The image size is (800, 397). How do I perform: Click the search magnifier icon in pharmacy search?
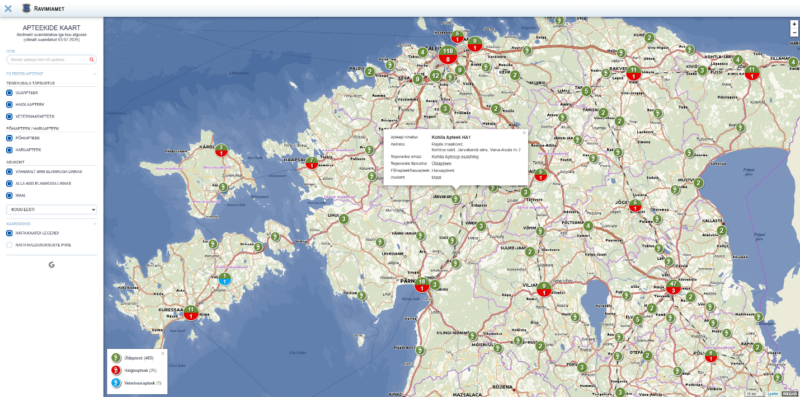[x=91, y=60]
